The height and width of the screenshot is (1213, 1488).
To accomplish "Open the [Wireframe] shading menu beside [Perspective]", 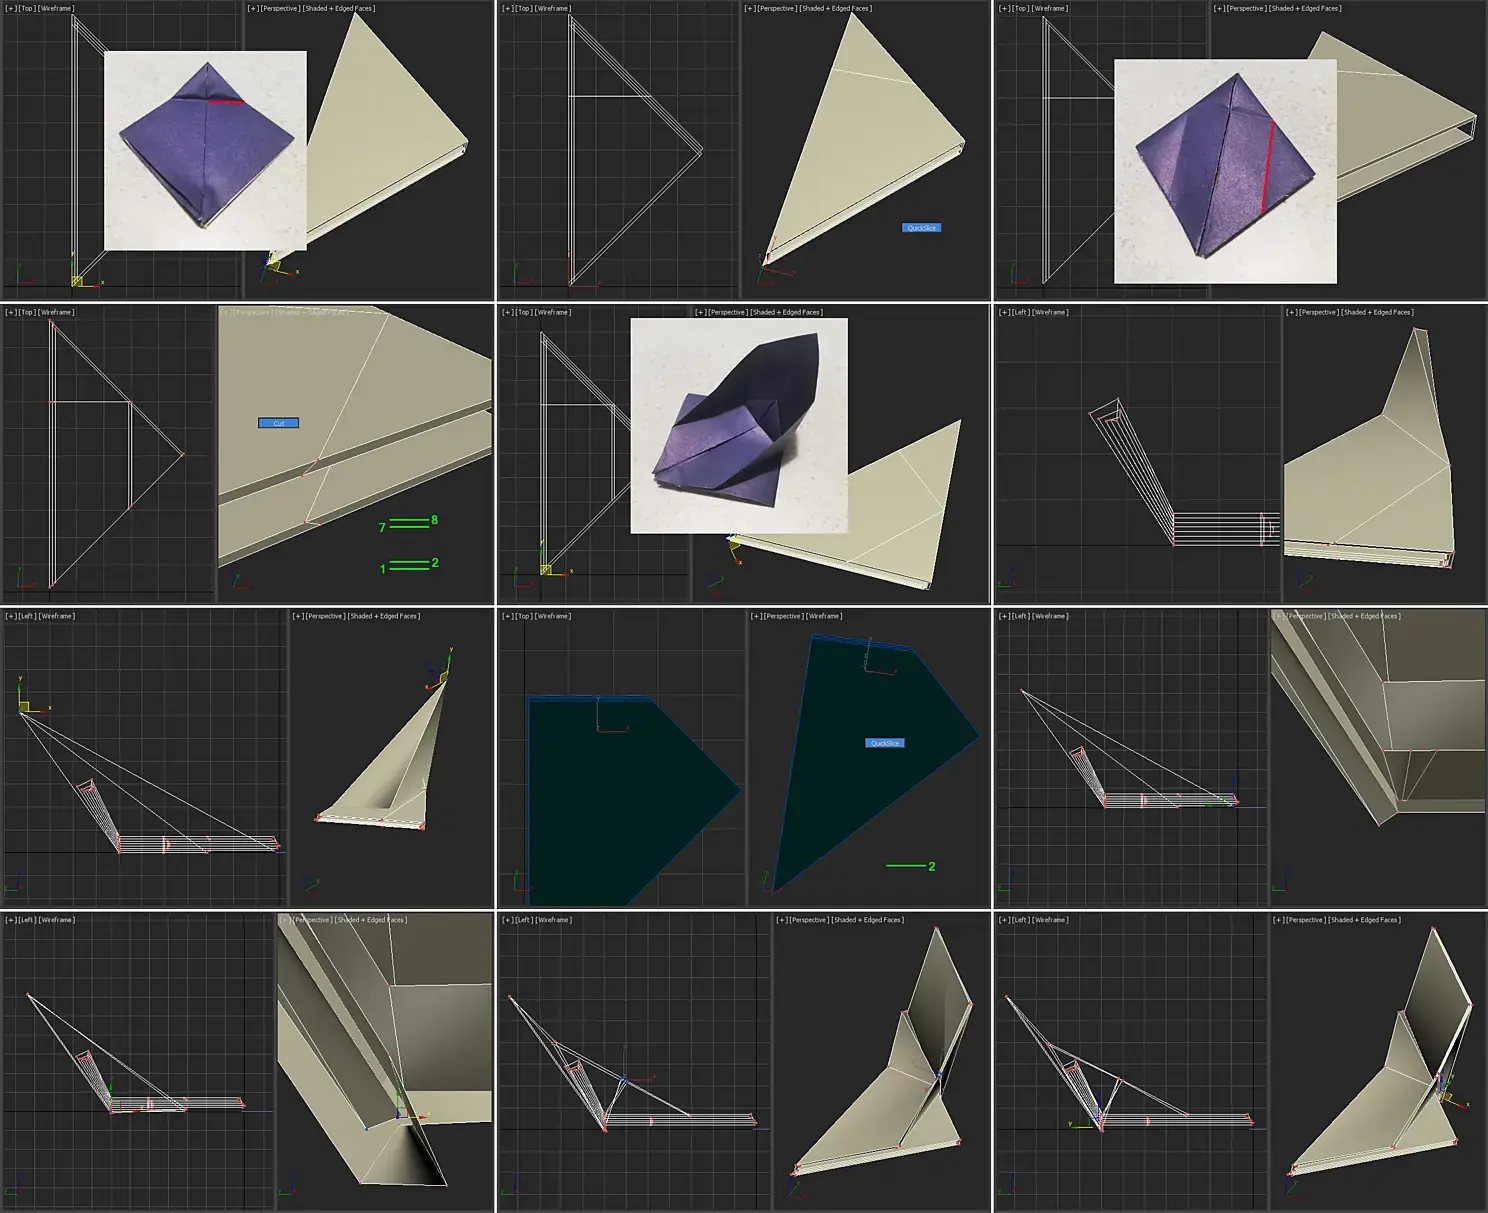I will point(824,616).
